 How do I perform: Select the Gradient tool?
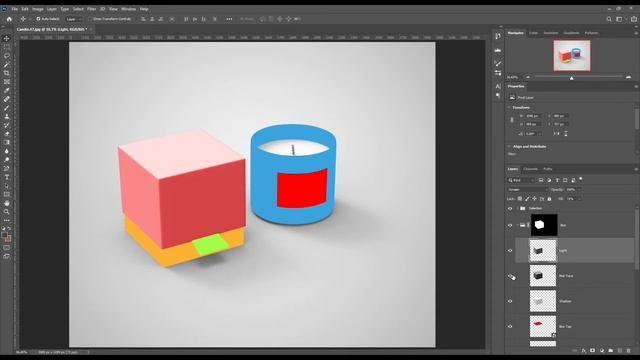[7, 142]
